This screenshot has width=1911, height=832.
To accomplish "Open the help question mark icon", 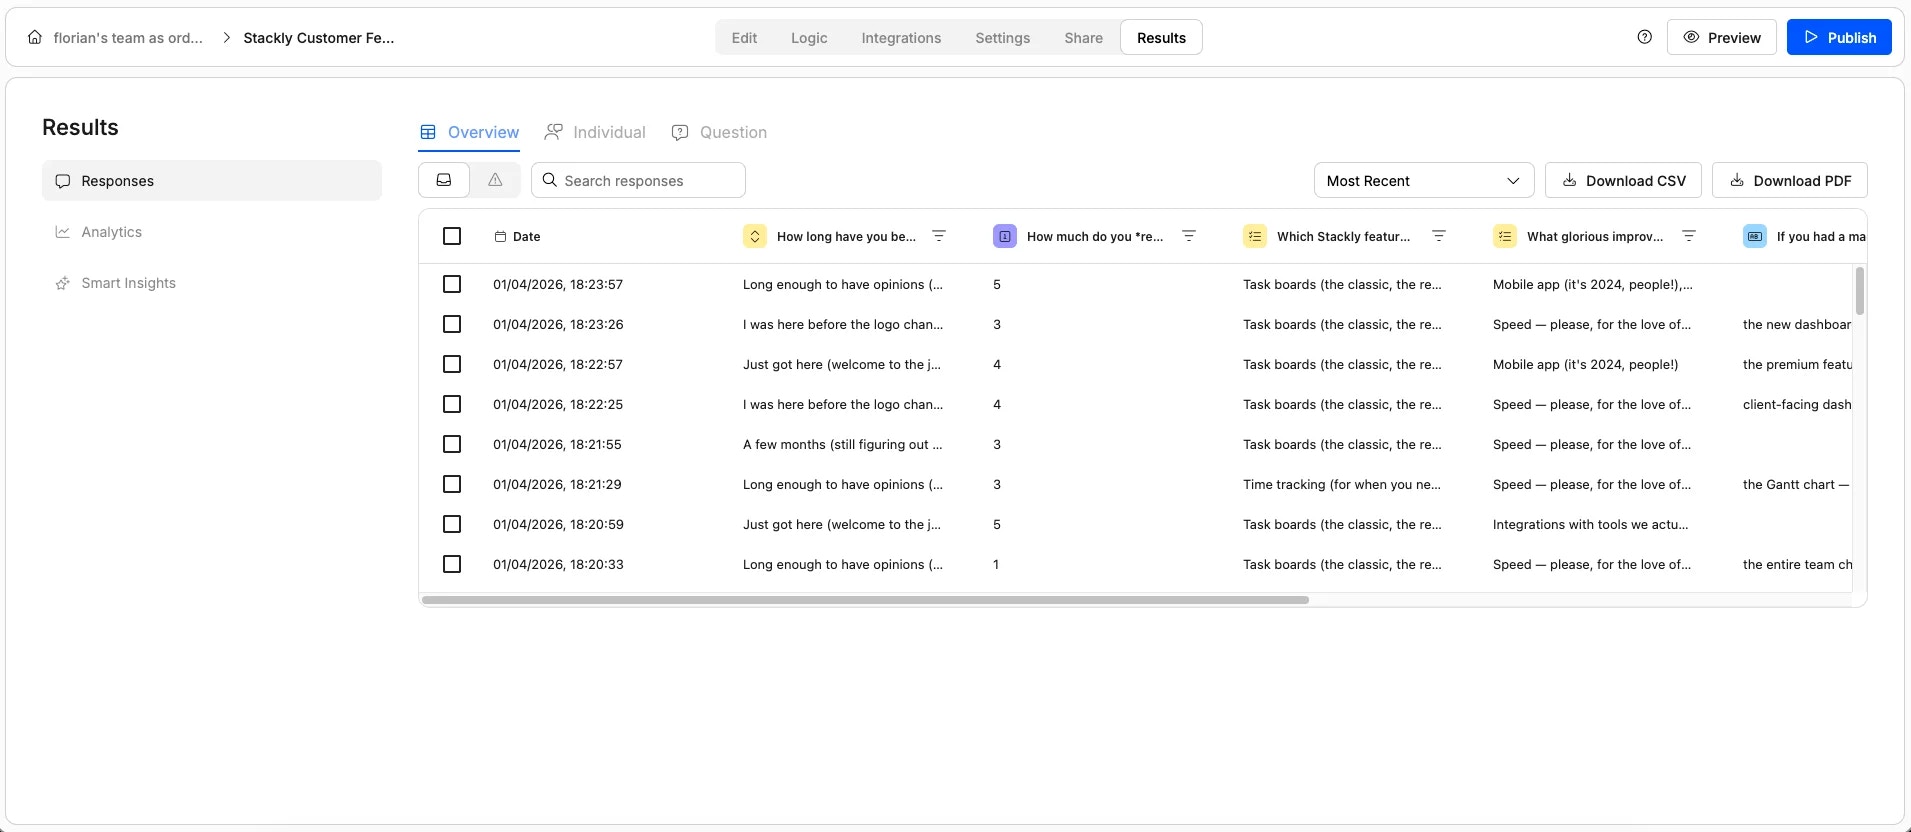I will click(1645, 37).
